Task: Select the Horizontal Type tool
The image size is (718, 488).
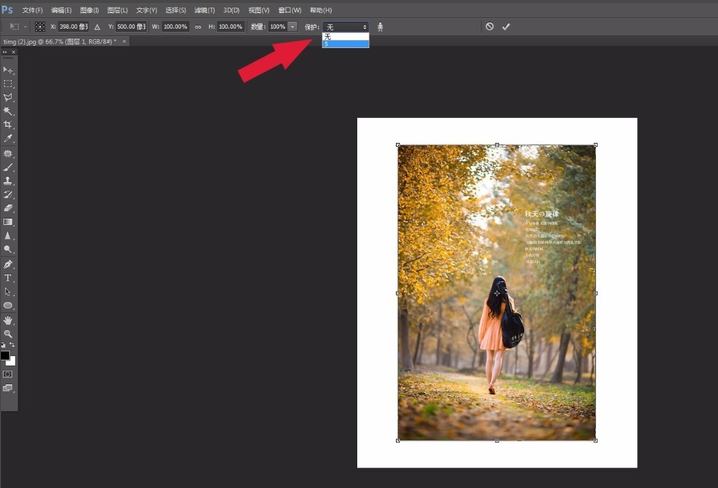Action: [x=8, y=277]
